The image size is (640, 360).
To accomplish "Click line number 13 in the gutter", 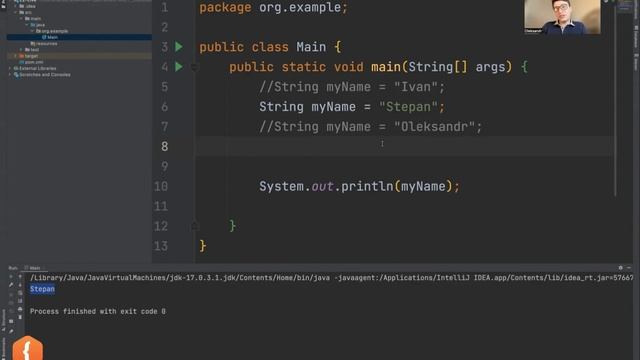I will coord(161,246).
